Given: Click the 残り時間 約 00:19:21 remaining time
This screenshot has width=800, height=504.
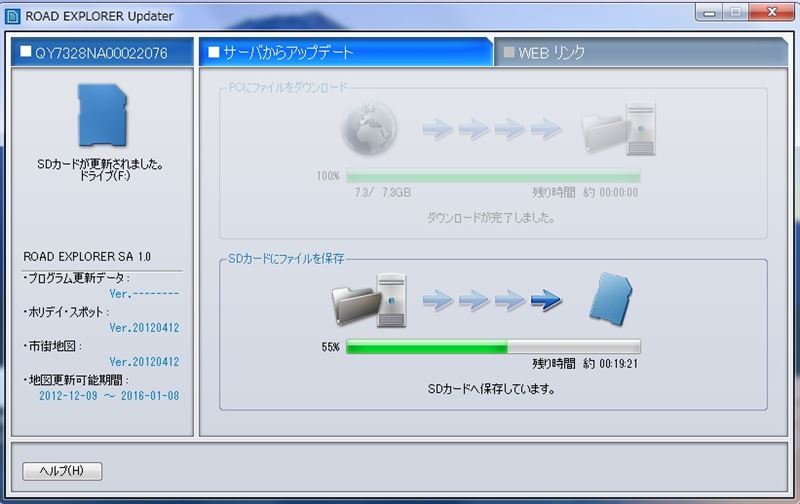Looking at the screenshot, I should (x=585, y=364).
